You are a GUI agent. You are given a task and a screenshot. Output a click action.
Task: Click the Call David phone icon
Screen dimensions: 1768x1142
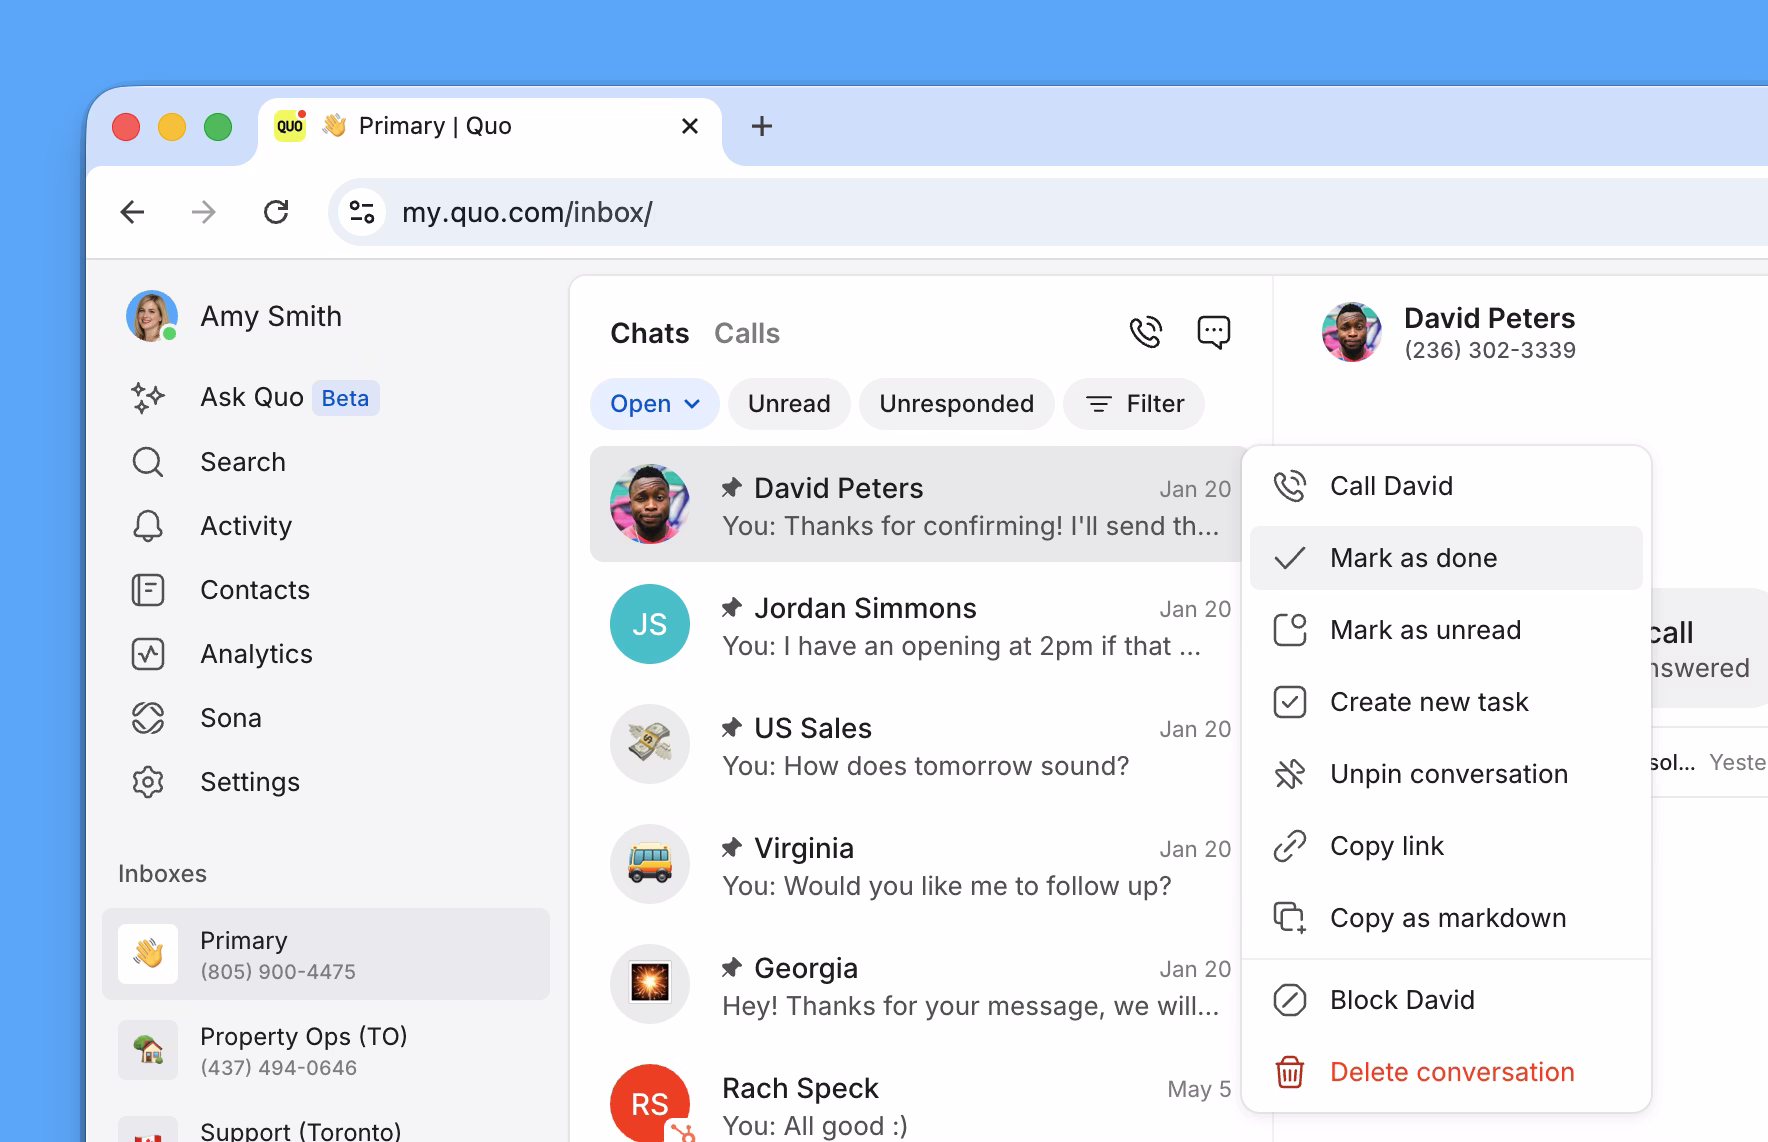point(1290,486)
